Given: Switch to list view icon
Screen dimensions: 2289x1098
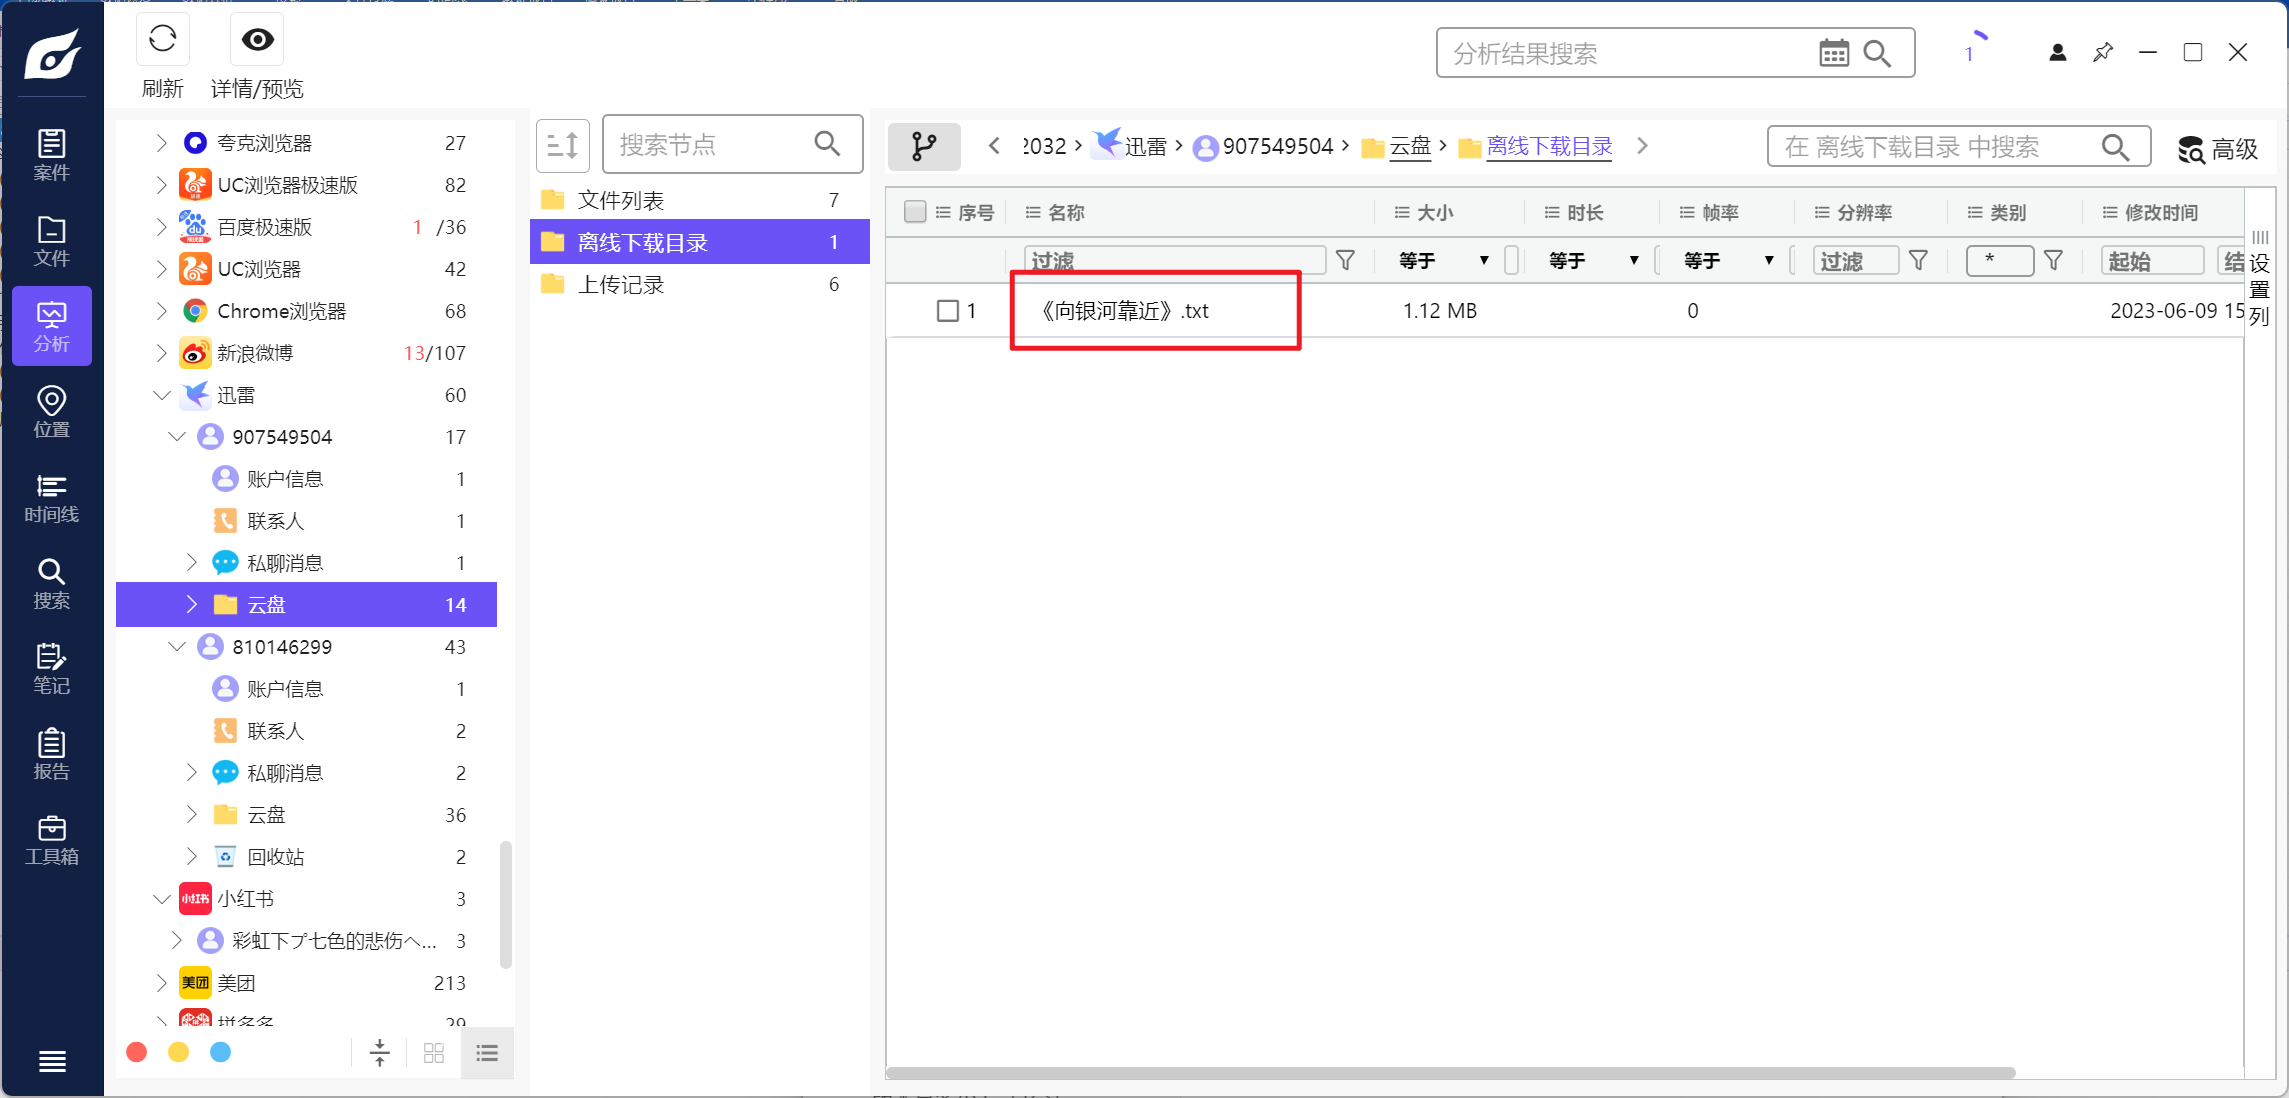Looking at the screenshot, I should (x=487, y=1053).
